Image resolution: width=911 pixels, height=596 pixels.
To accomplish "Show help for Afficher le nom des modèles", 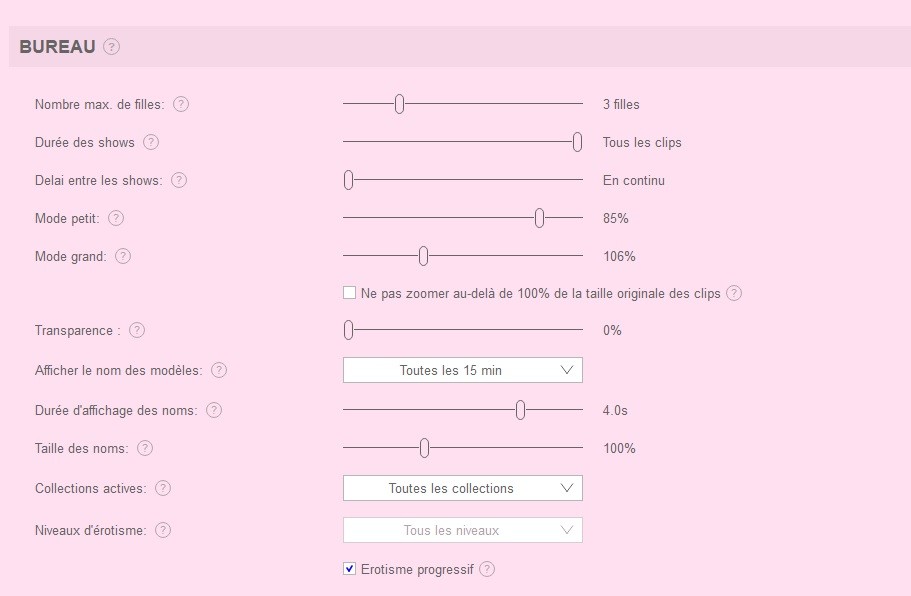I will pyautogui.click(x=219, y=370).
